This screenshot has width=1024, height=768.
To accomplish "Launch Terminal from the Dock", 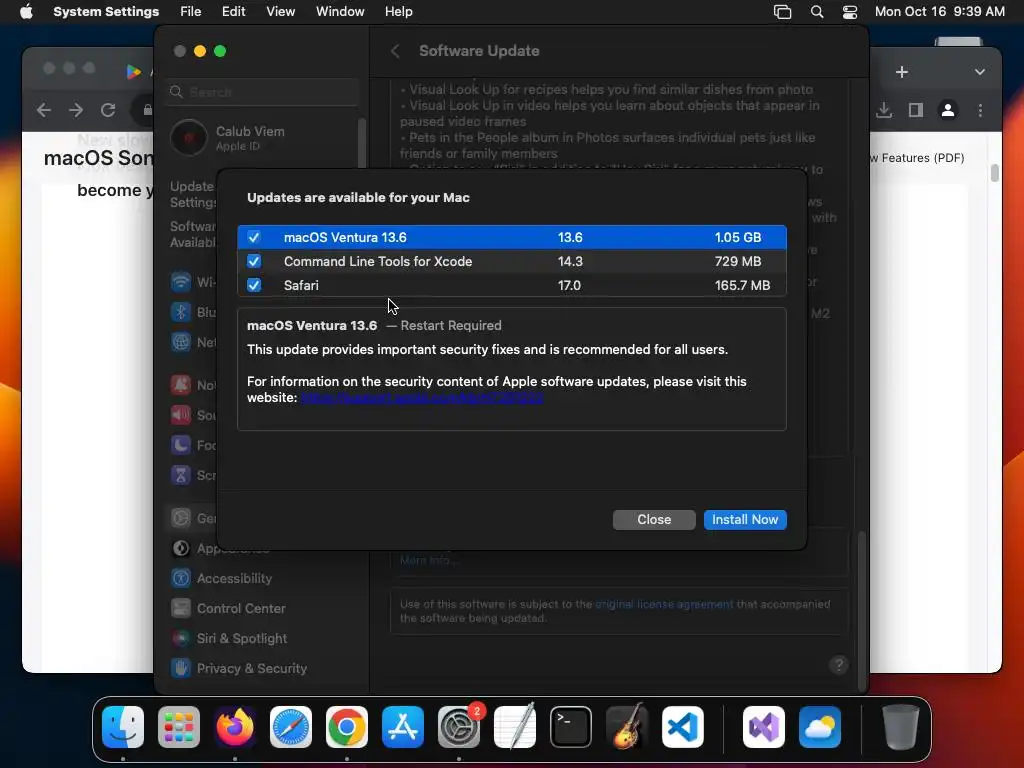I will point(571,727).
